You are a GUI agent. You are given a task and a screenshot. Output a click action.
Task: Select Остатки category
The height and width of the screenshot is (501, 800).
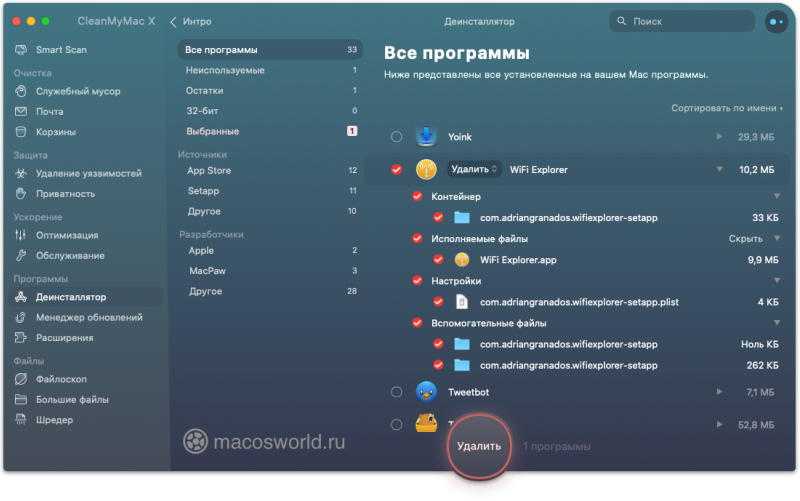pyautogui.click(x=270, y=90)
